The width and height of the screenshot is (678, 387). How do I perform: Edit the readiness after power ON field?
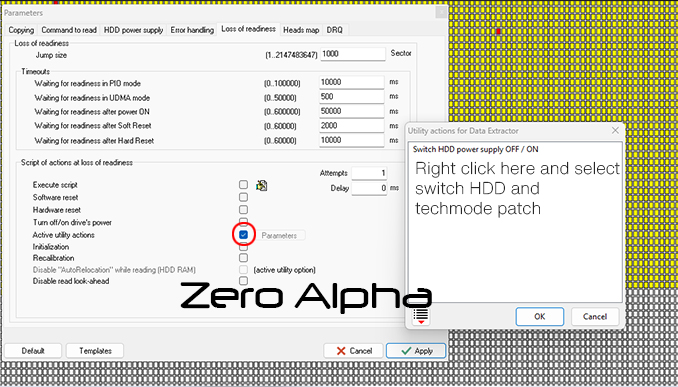coord(352,111)
